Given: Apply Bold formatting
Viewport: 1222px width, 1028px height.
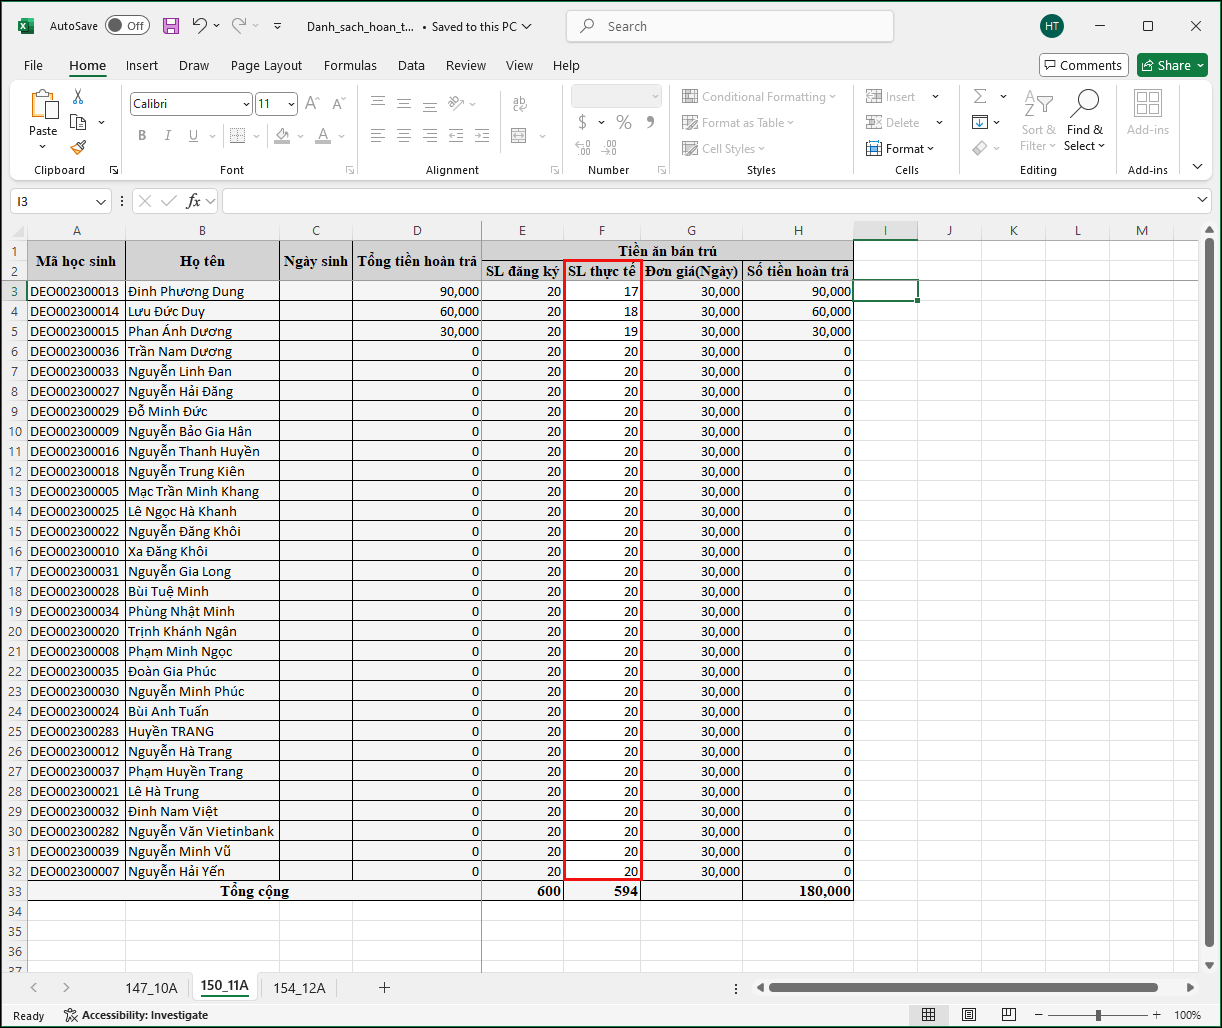Looking at the screenshot, I should click(142, 135).
